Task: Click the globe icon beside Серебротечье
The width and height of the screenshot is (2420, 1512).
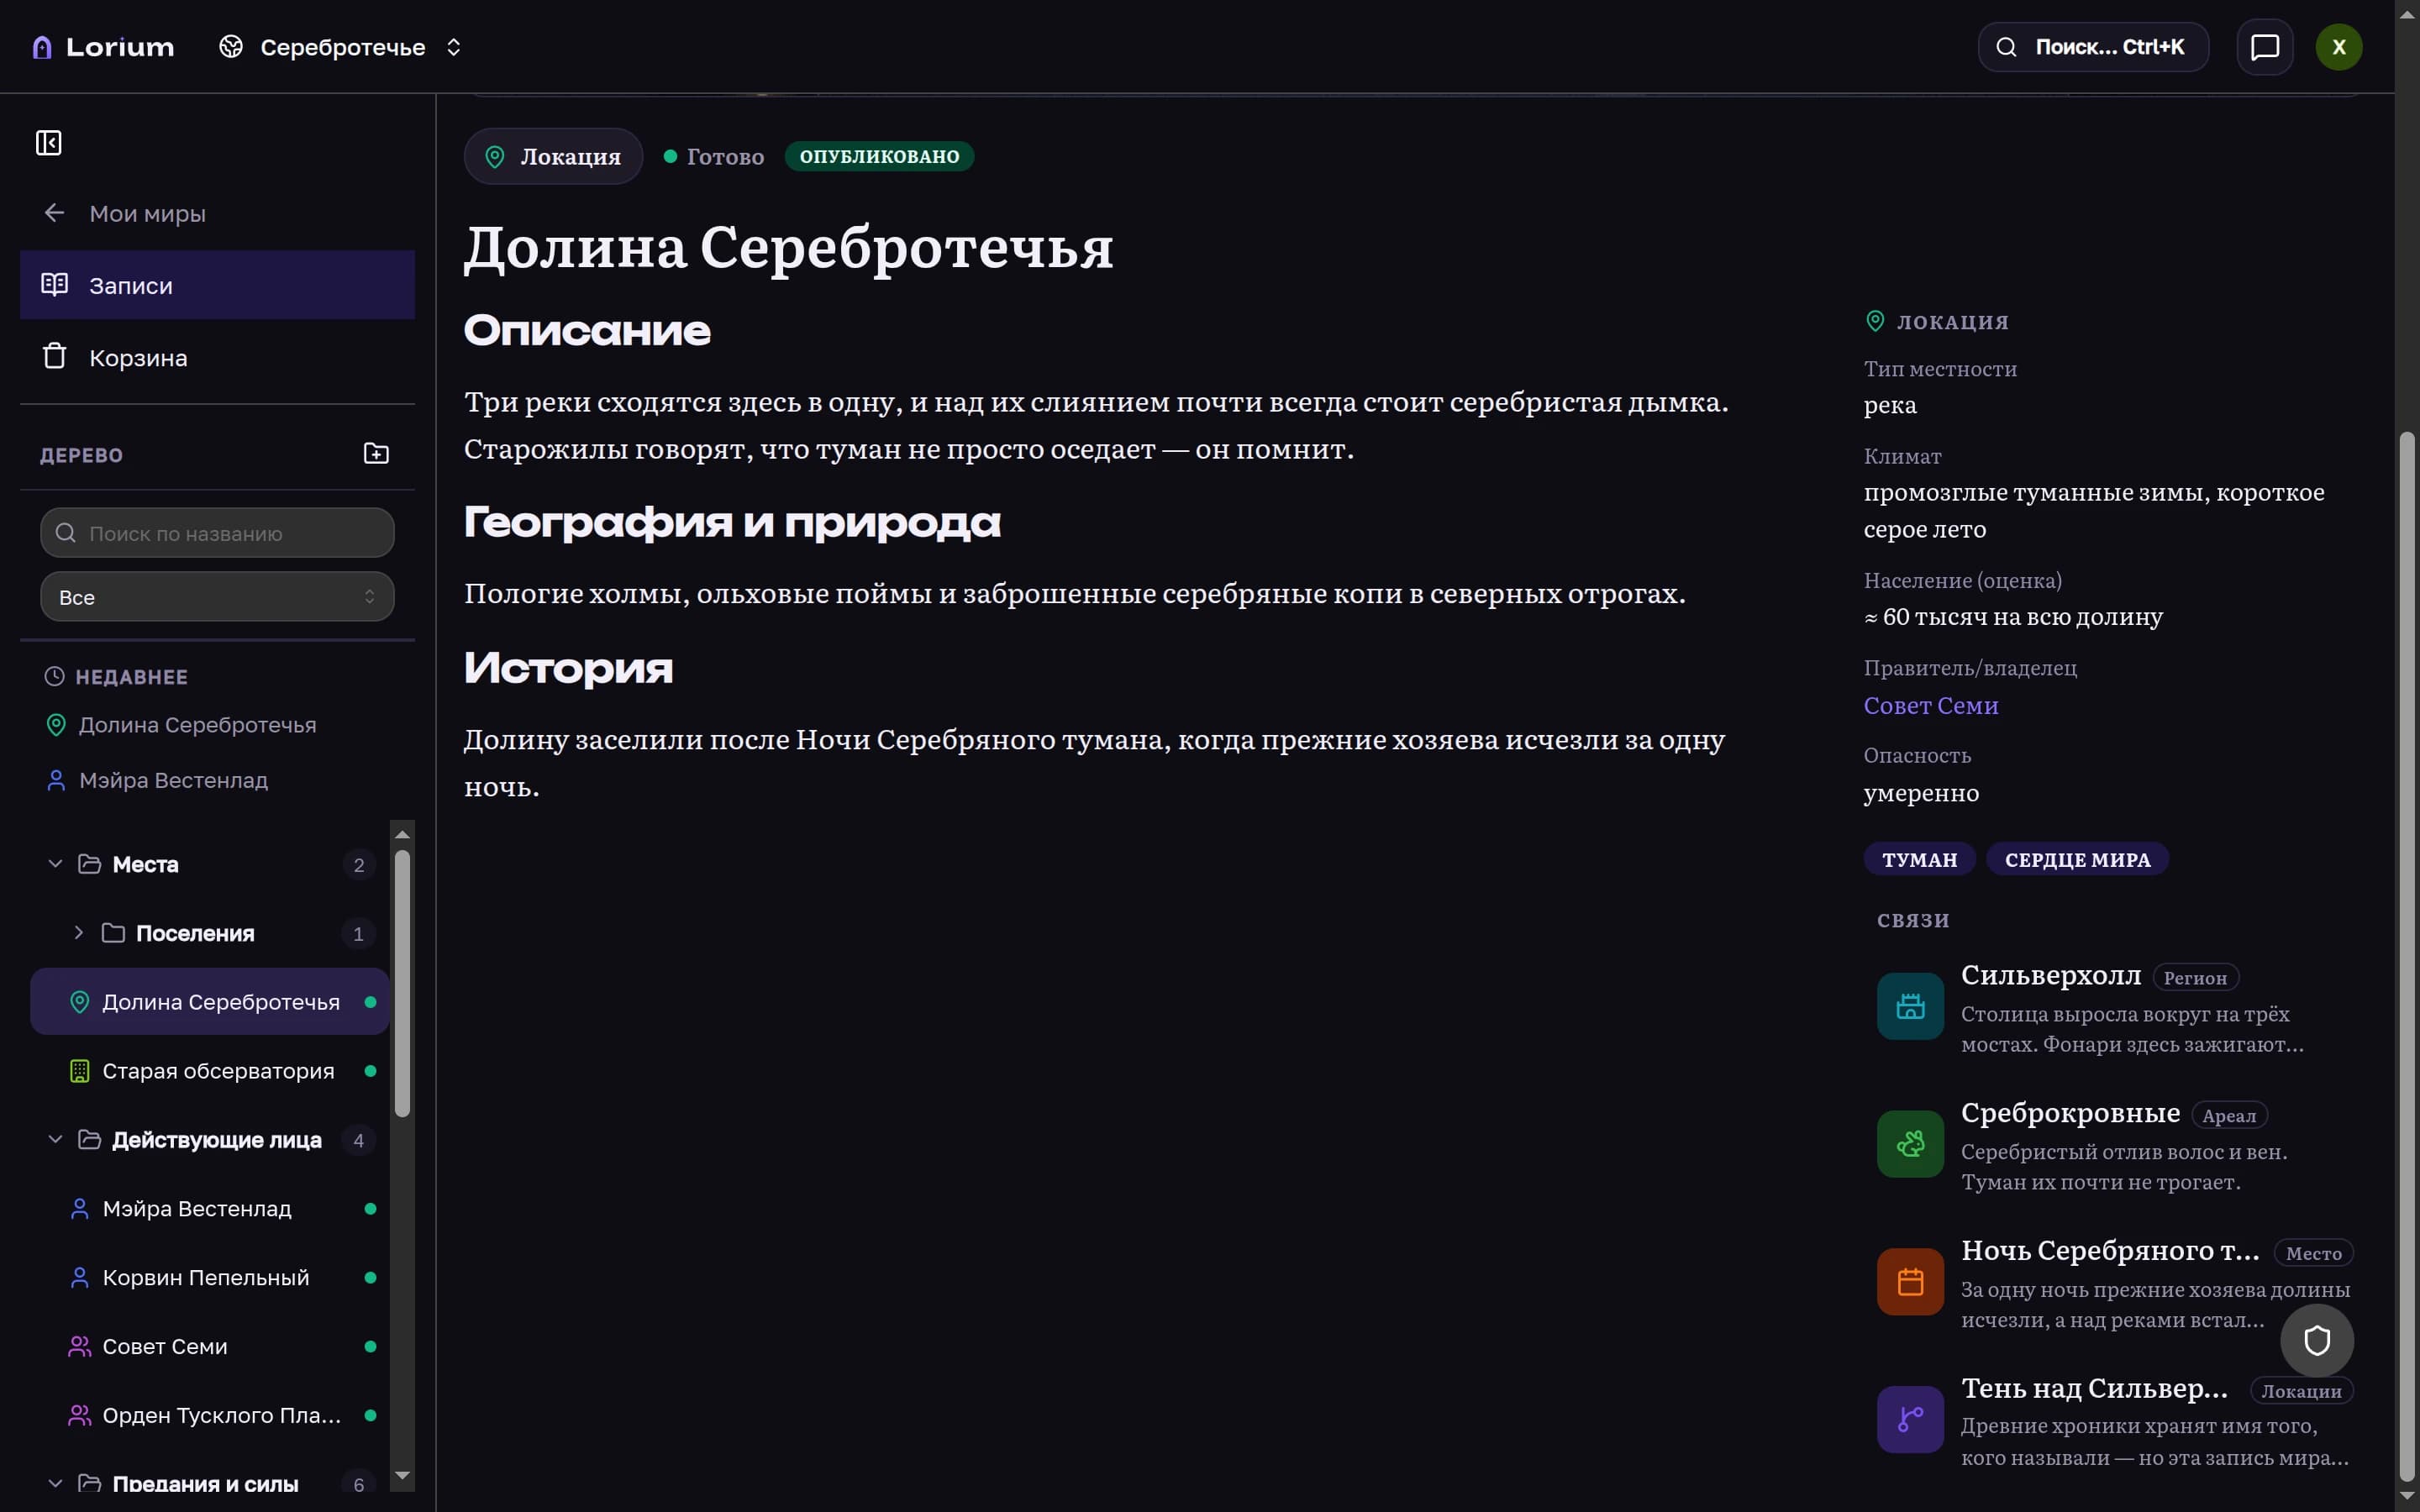Action: pos(231,47)
